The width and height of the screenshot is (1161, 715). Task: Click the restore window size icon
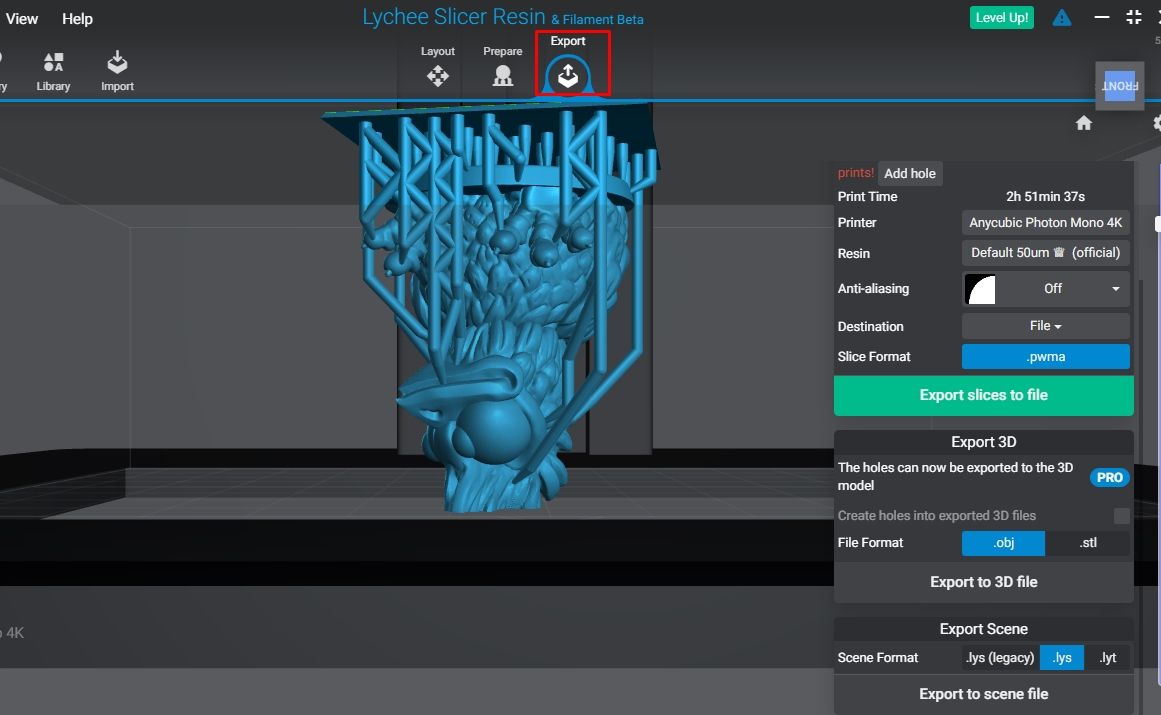tap(1134, 17)
